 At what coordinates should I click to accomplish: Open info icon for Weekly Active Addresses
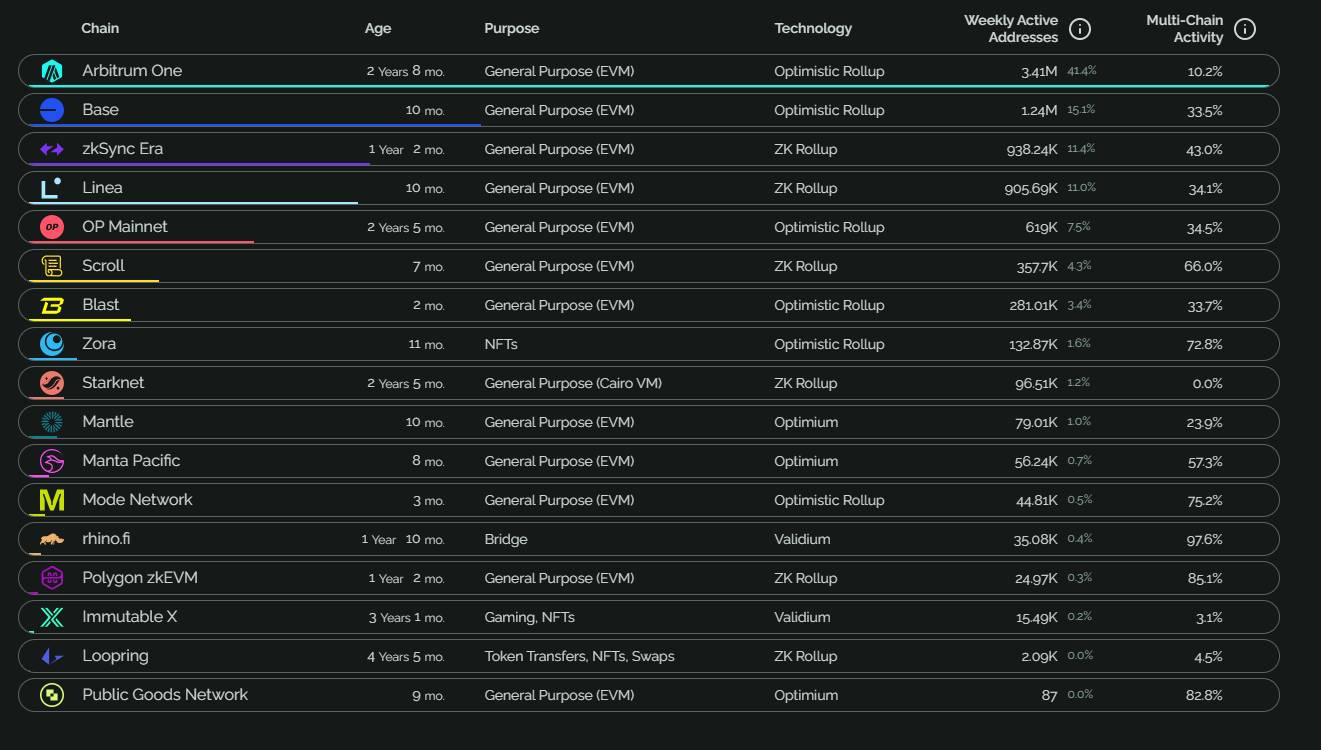coord(1080,29)
